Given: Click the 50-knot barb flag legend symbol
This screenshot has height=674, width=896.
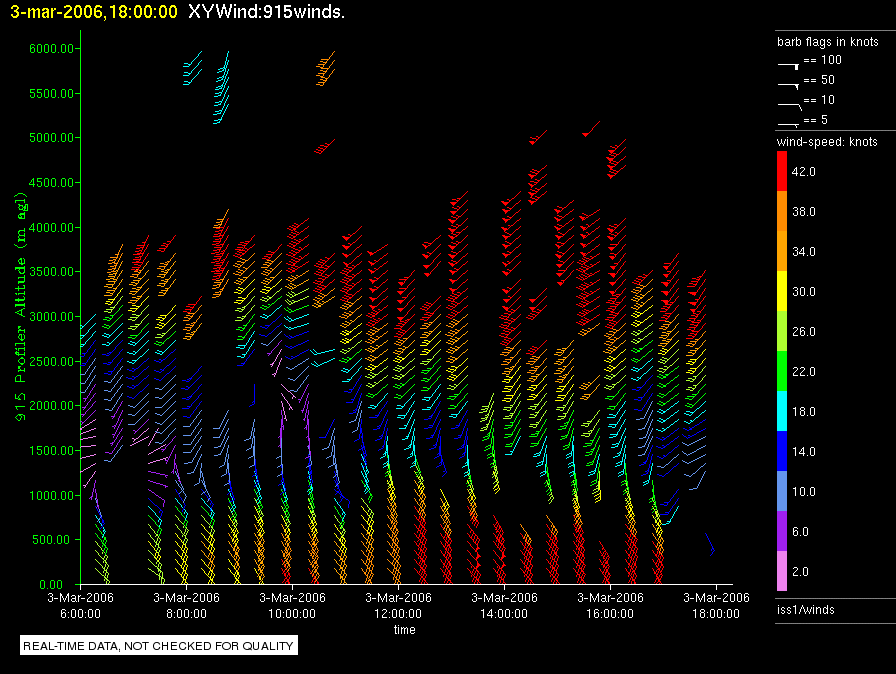Looking at the screenshot, I should (789, 86).
